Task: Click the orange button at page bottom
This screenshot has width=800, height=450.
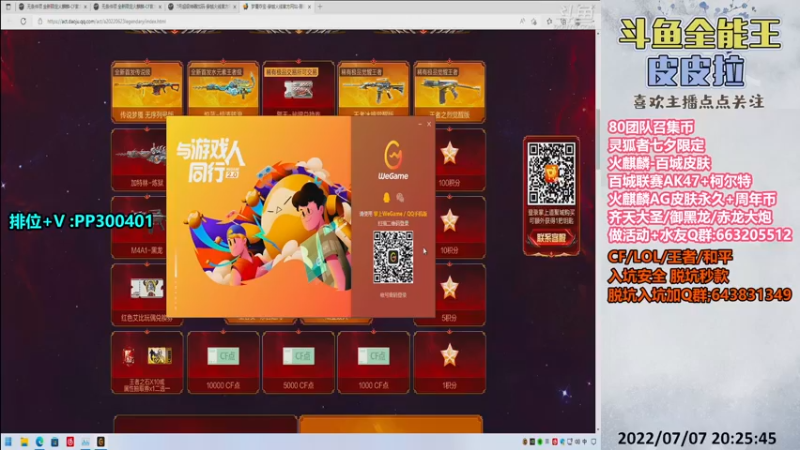Action: 391,424
